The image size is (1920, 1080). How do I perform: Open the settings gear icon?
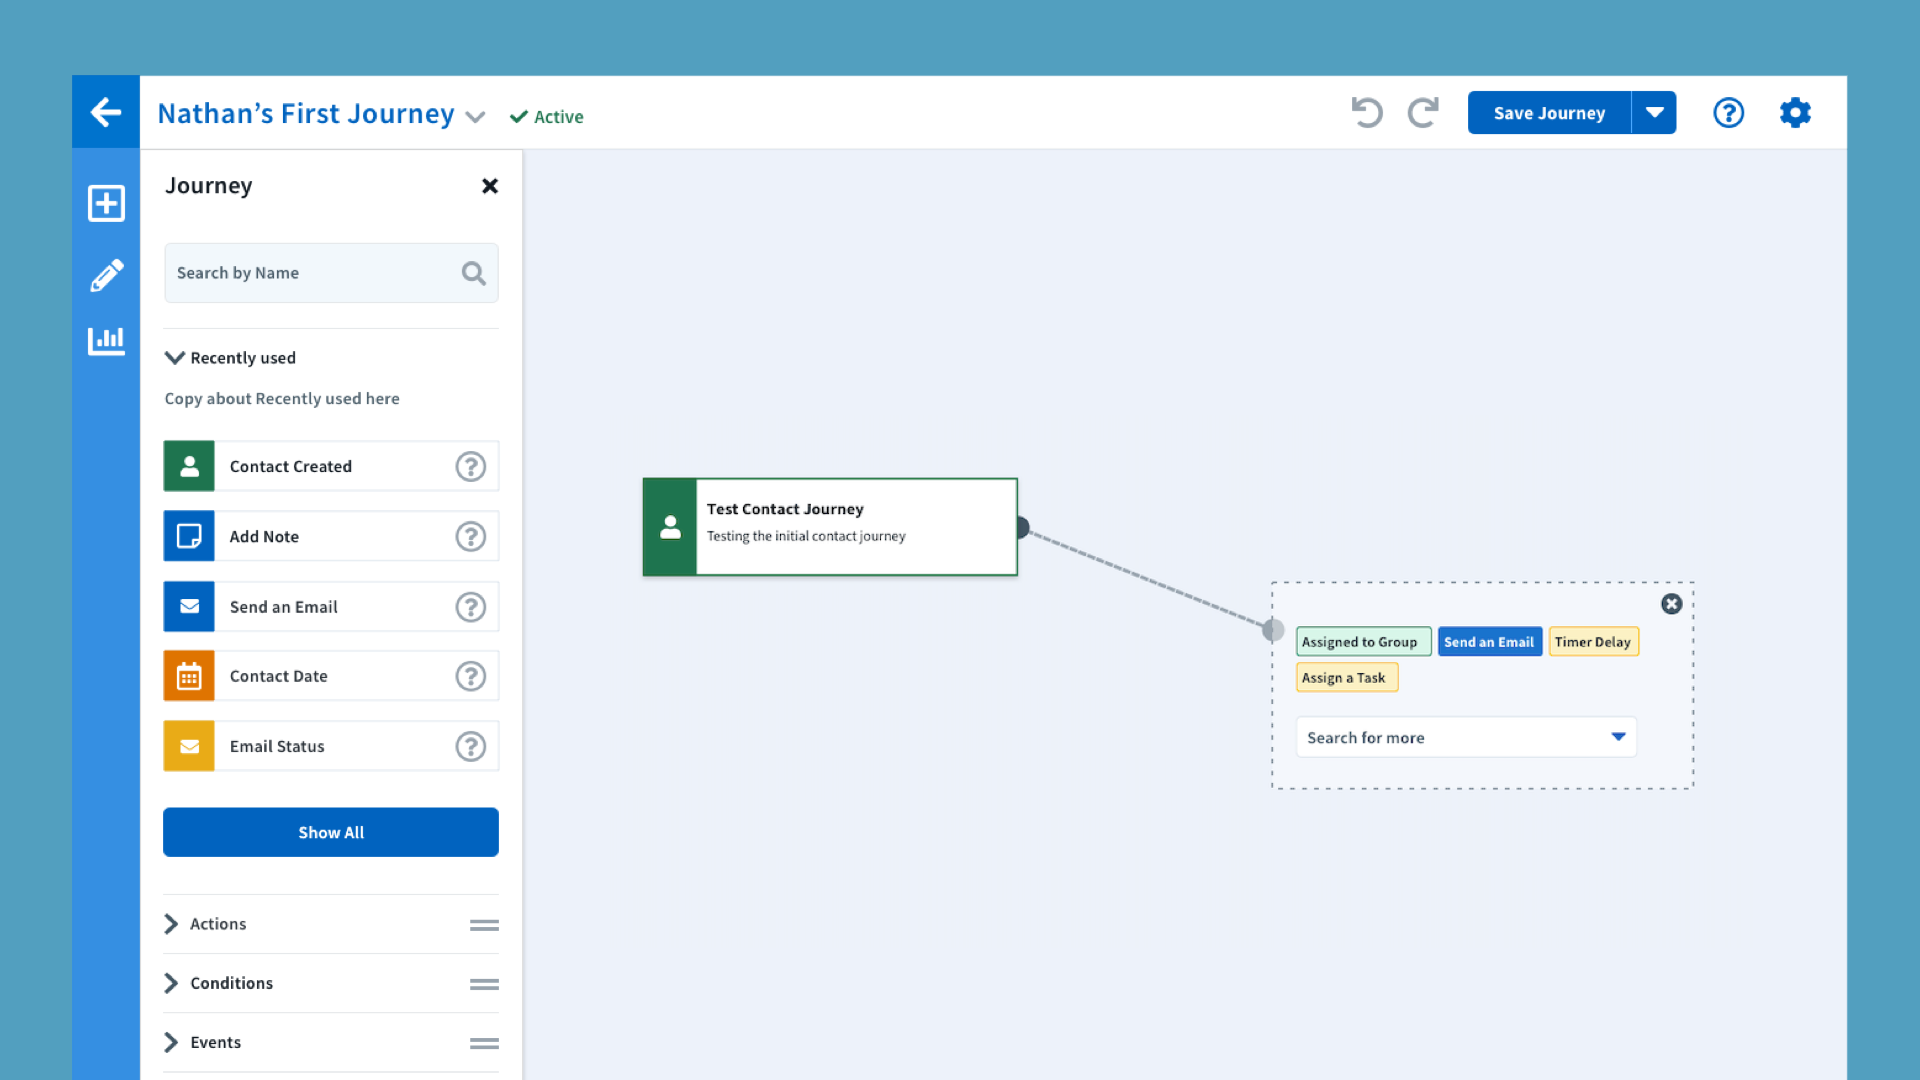click(1795, 112)
